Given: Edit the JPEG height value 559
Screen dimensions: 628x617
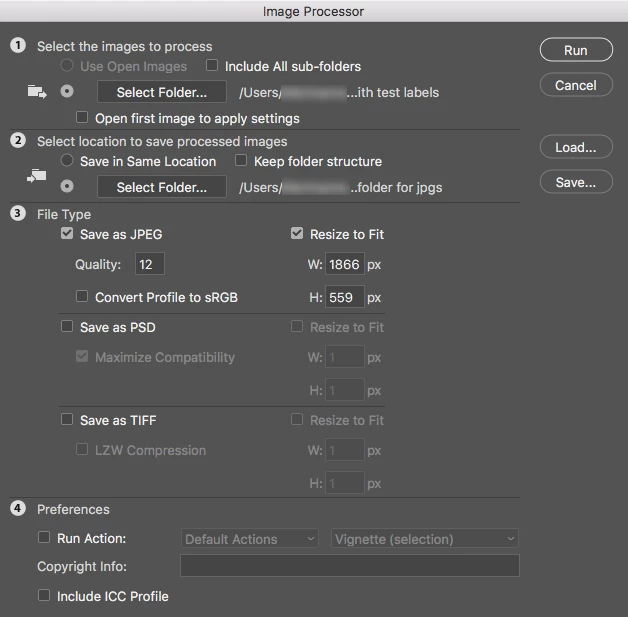Looking at the screenshot, I should 345,297.
